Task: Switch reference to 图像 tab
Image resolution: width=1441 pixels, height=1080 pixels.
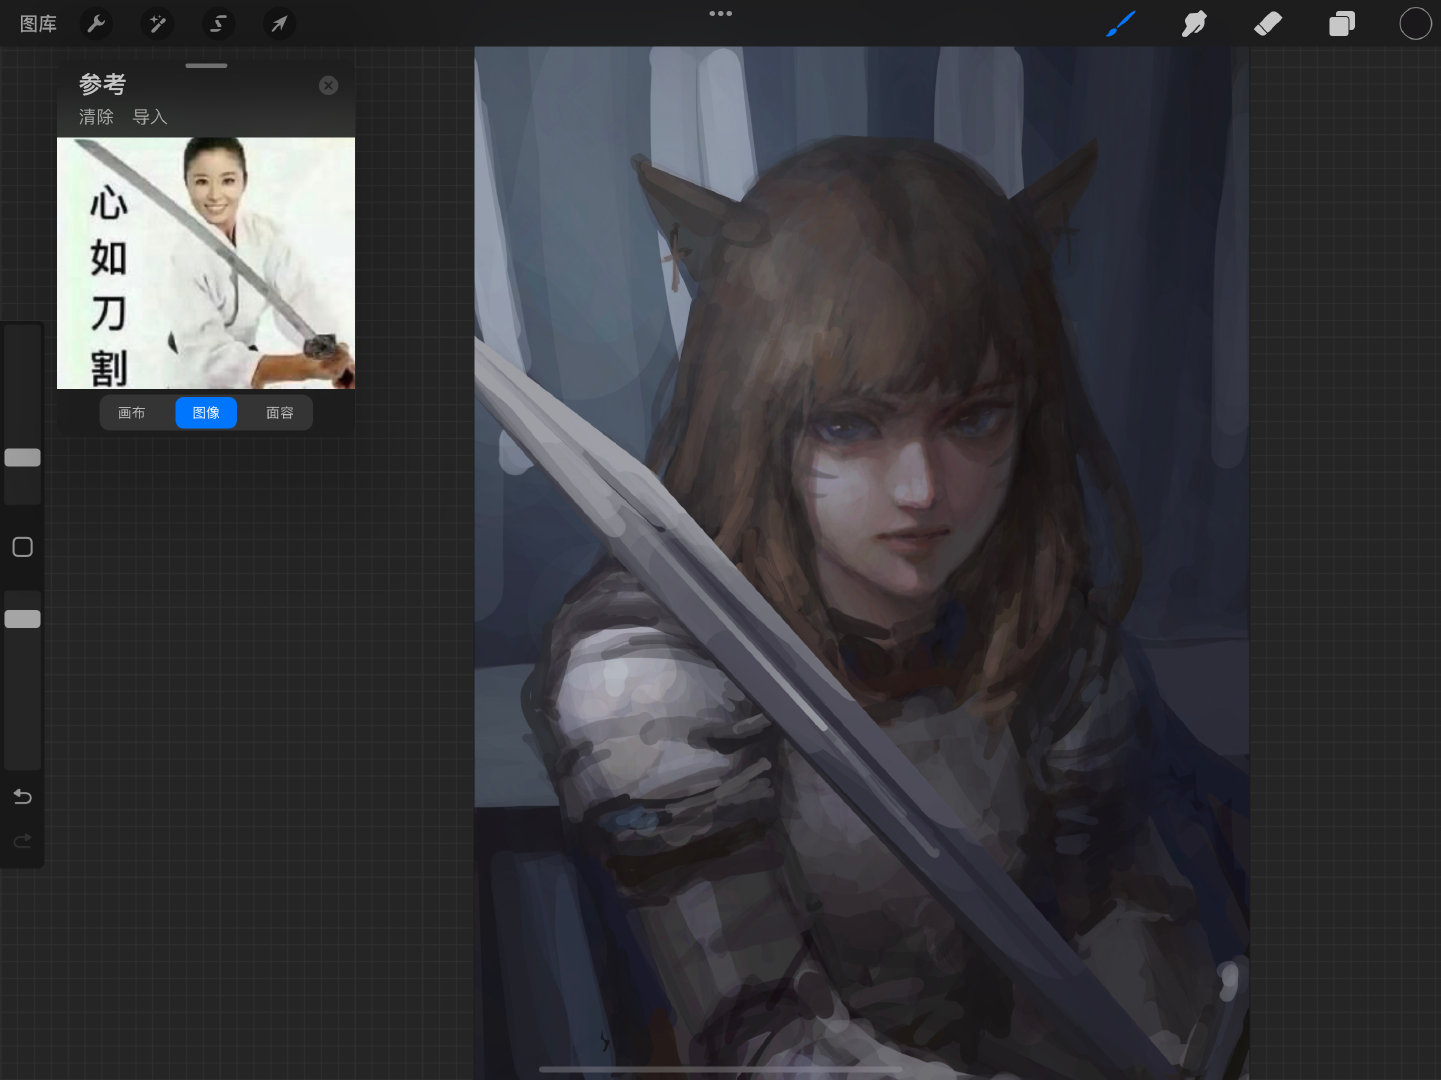Action: pyautogui.click(x=206, y=413)
